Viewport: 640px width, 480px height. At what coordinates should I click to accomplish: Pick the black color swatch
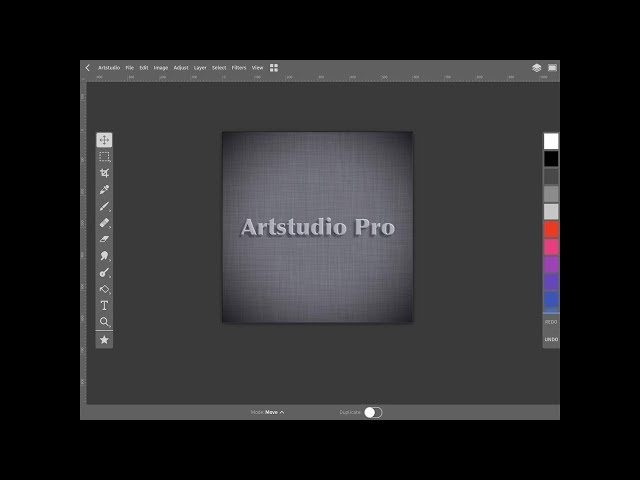(x=551, y=159)
